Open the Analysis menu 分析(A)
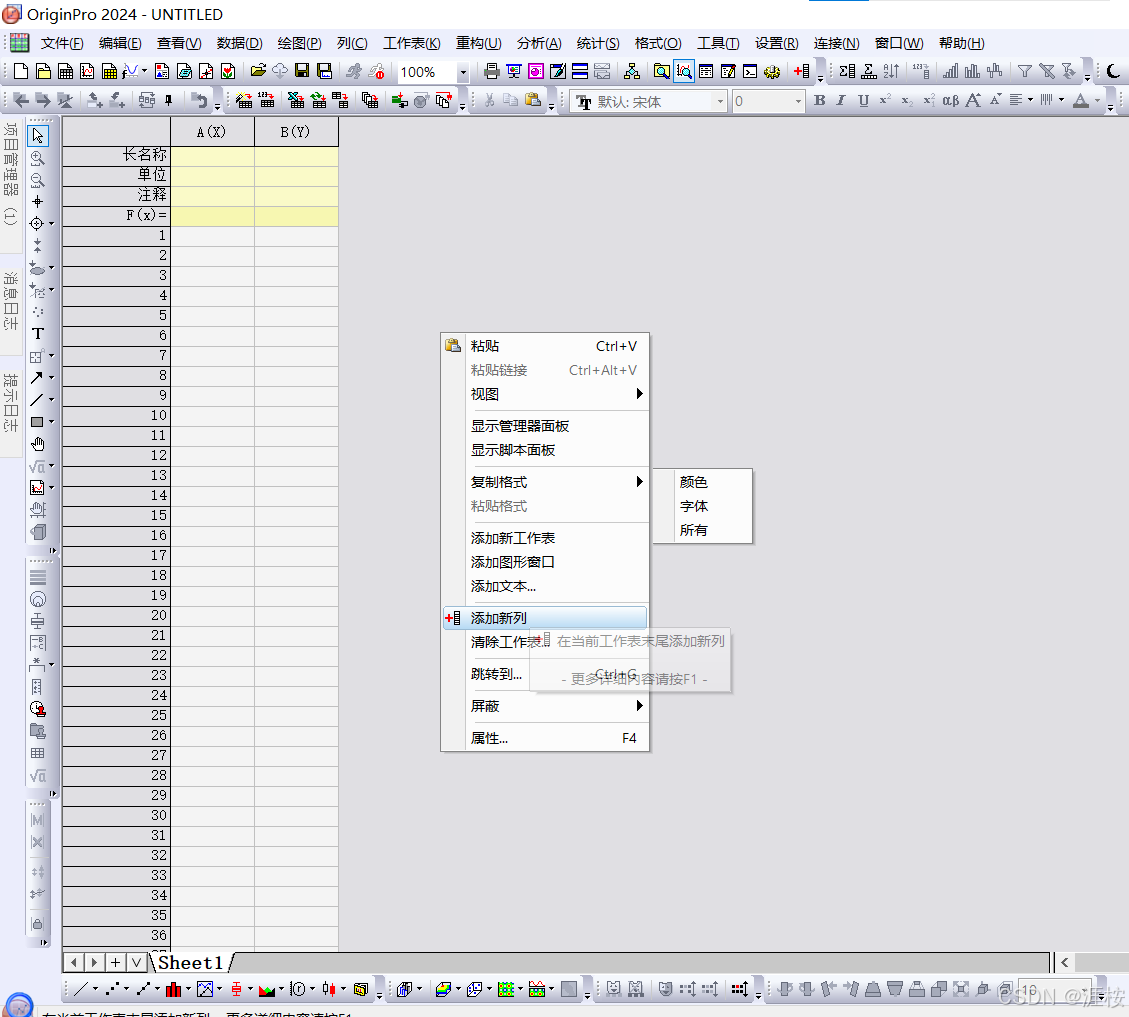Screen dimensions: 1129x1017 539,43
